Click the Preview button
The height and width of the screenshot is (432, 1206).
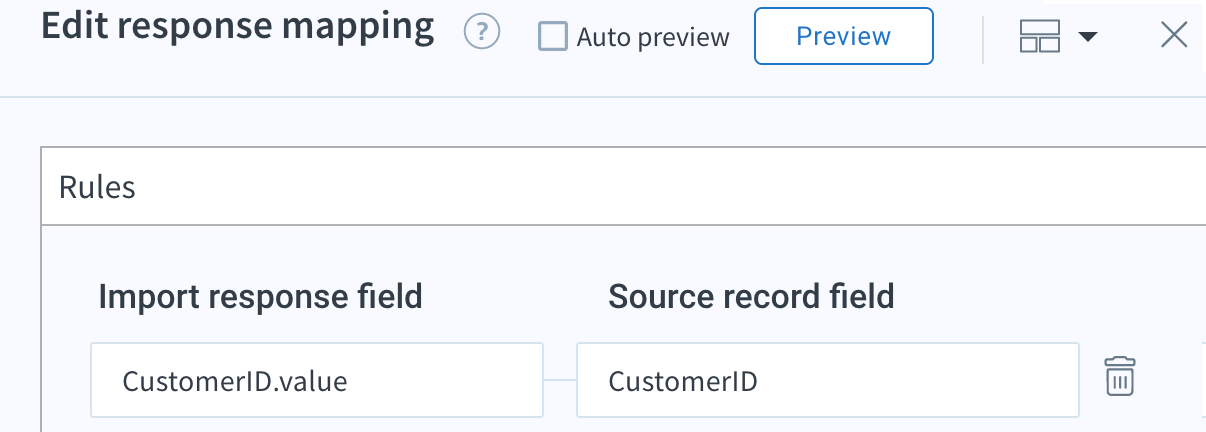click(843, 36)
